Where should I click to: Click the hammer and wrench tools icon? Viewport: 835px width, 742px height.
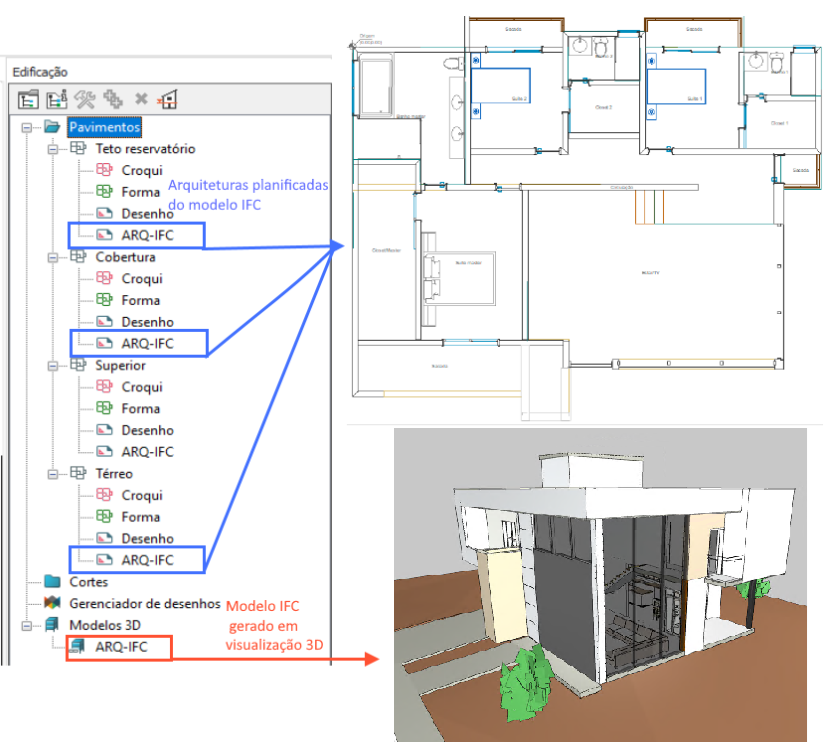click(85, 98)
